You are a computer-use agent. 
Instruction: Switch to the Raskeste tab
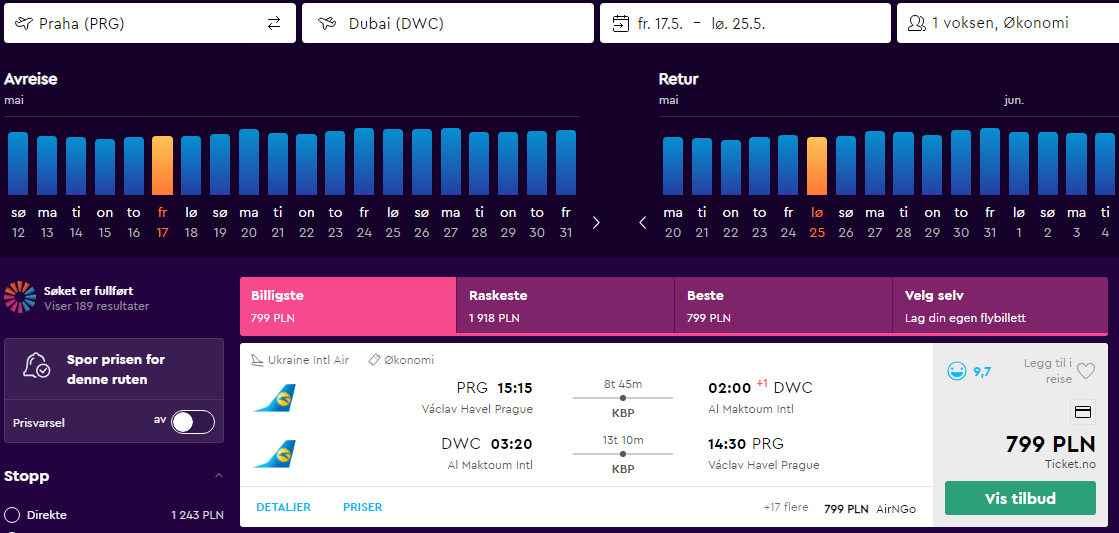pyautogui.click(x=565, y=305)
